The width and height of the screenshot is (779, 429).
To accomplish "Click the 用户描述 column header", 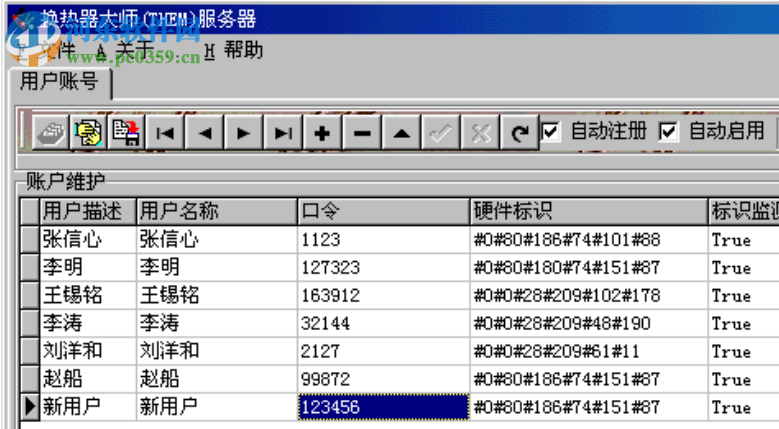I will 88,212.
